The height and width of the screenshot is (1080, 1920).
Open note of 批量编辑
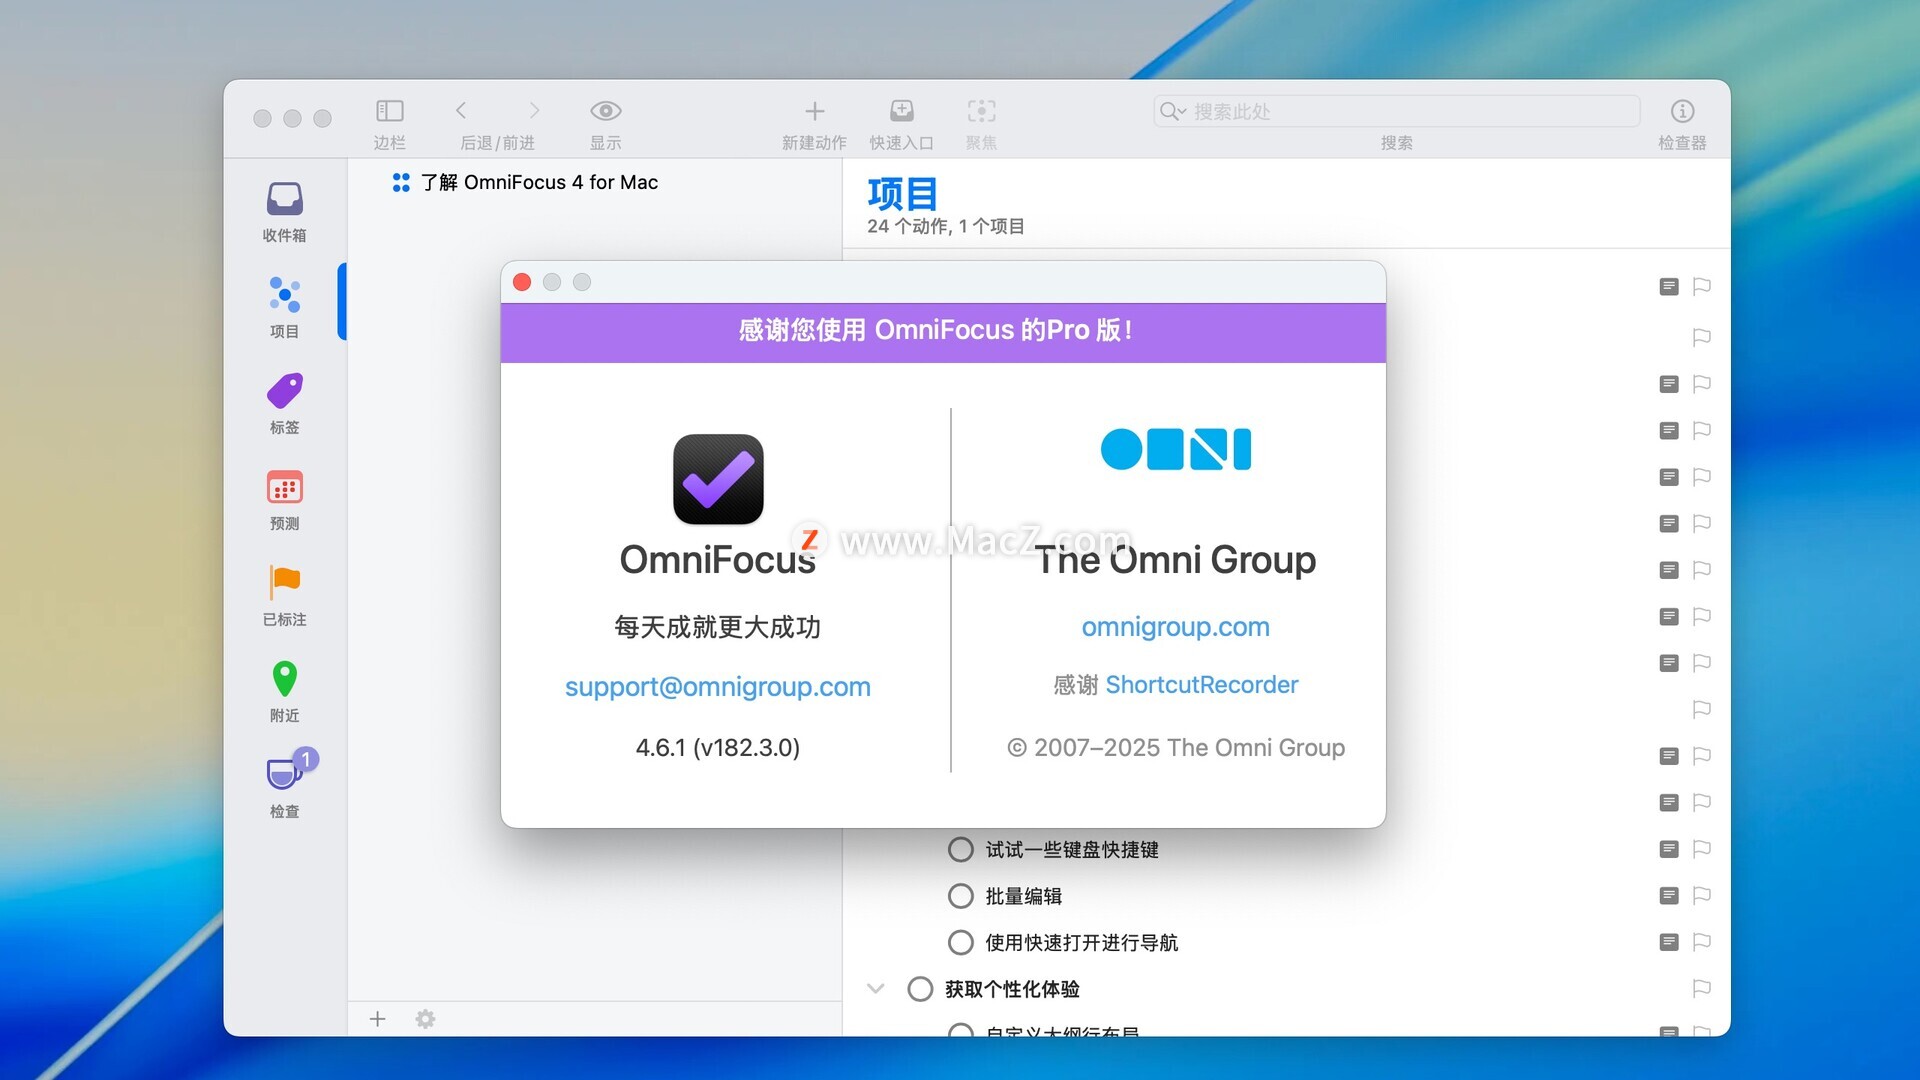click(1668, 896)
